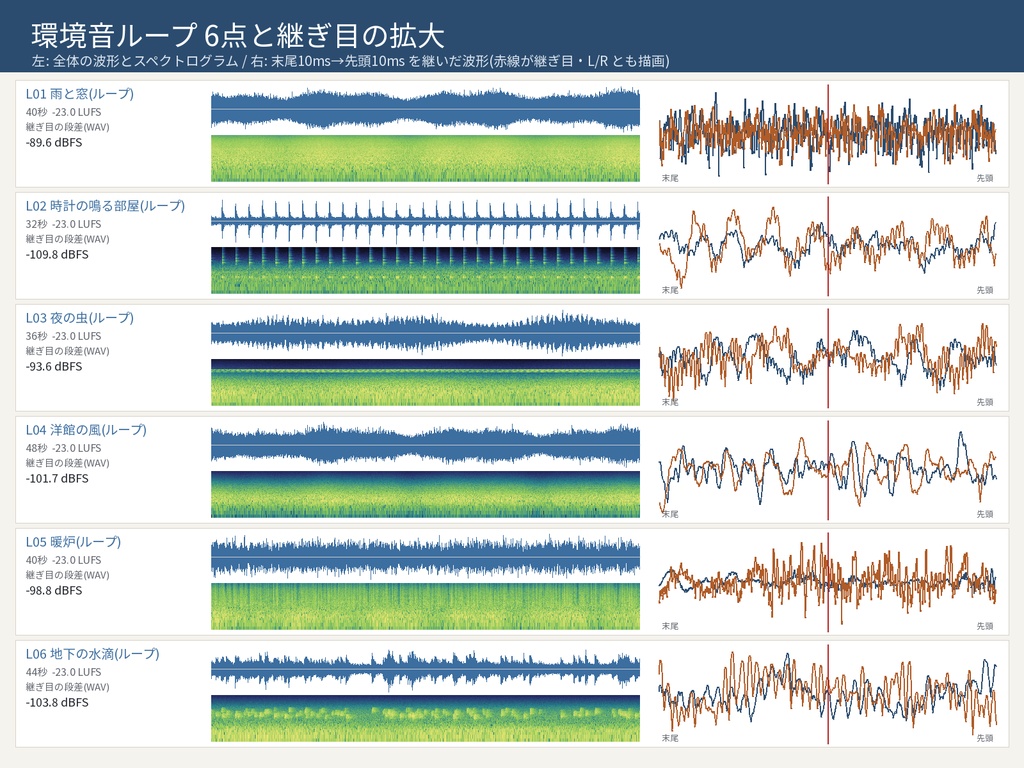The height and width of the screenshot is (768, 1024).
Task: Click the full waveform of L04 洋館の風
Action: (425, 444)
